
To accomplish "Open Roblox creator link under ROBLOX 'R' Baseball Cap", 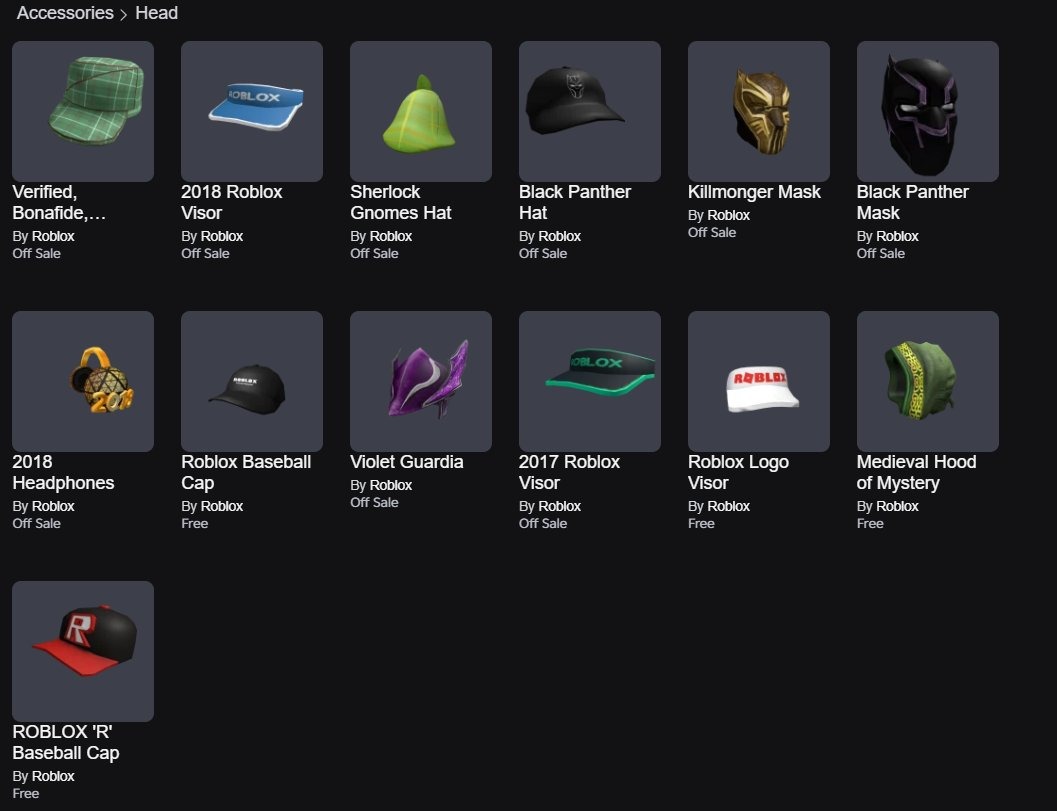I will tap(53, 776).
